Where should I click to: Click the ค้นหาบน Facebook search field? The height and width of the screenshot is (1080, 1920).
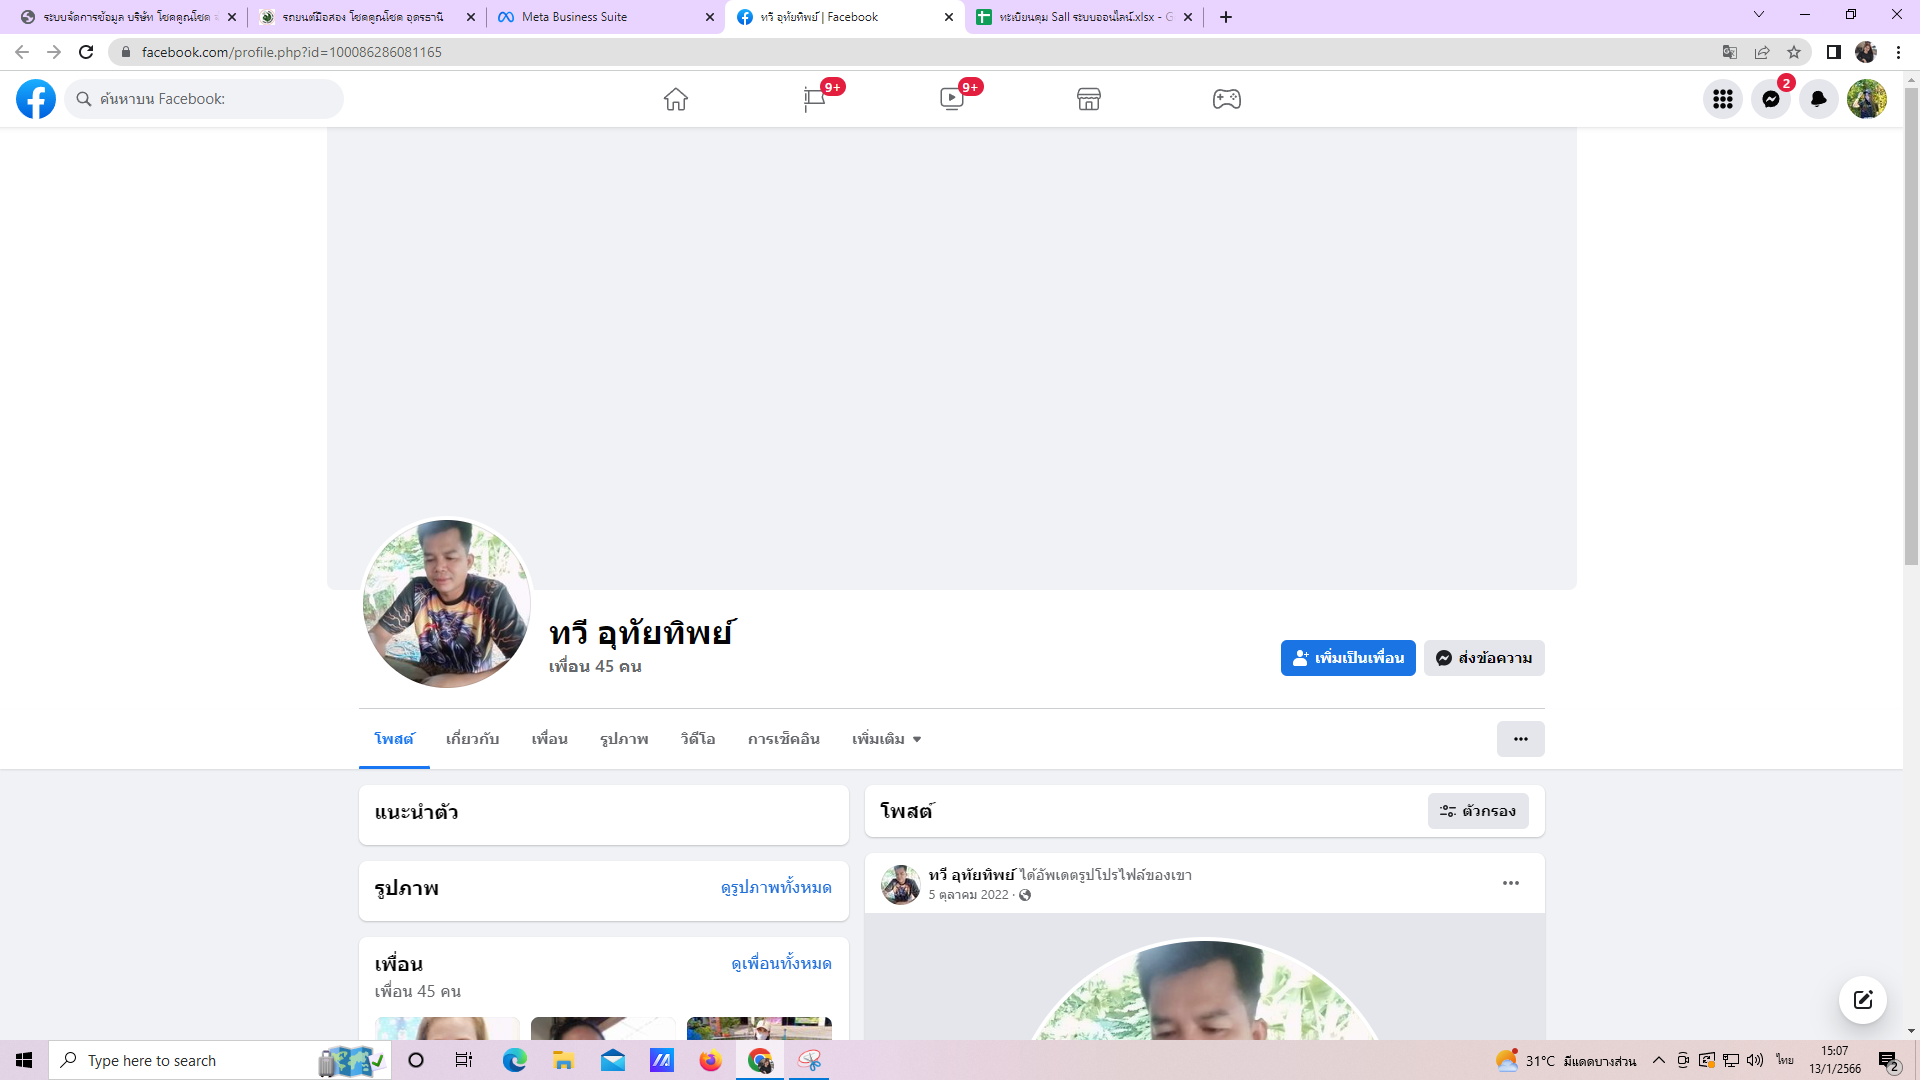210,99
